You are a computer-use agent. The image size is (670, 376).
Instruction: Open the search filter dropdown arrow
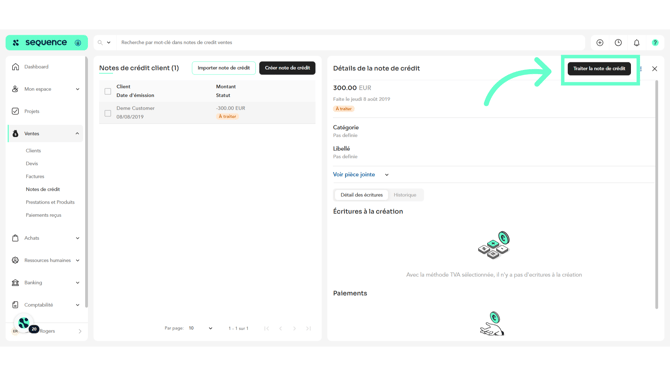click(x=109, y=43)
